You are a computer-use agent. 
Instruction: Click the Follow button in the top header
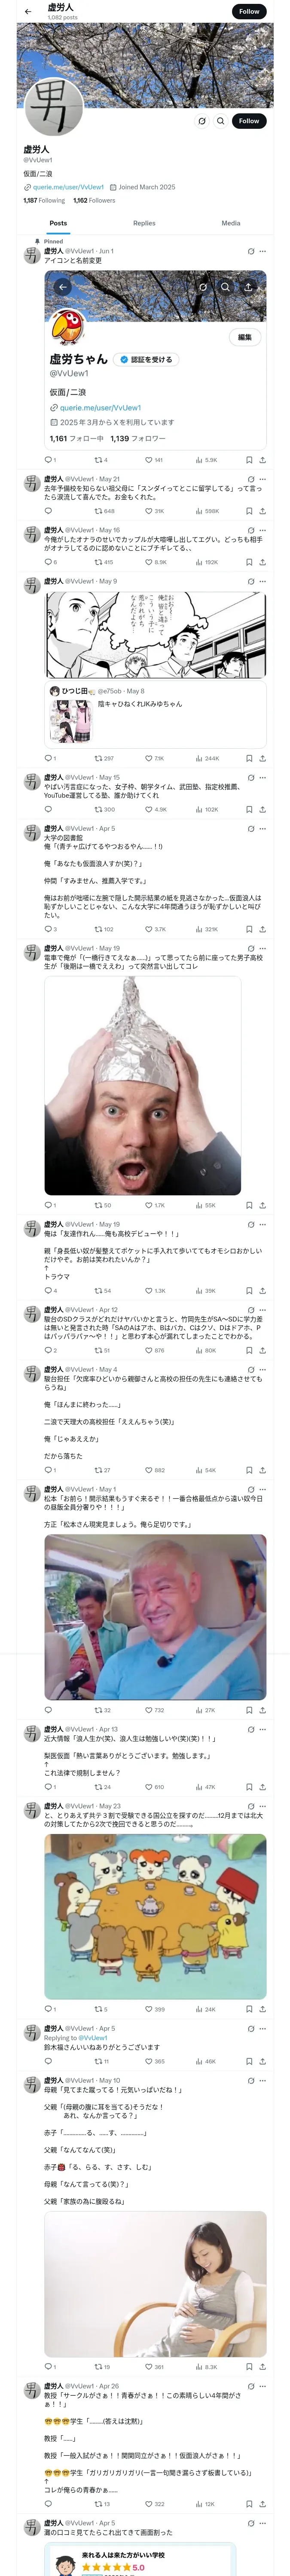[249, 12]
